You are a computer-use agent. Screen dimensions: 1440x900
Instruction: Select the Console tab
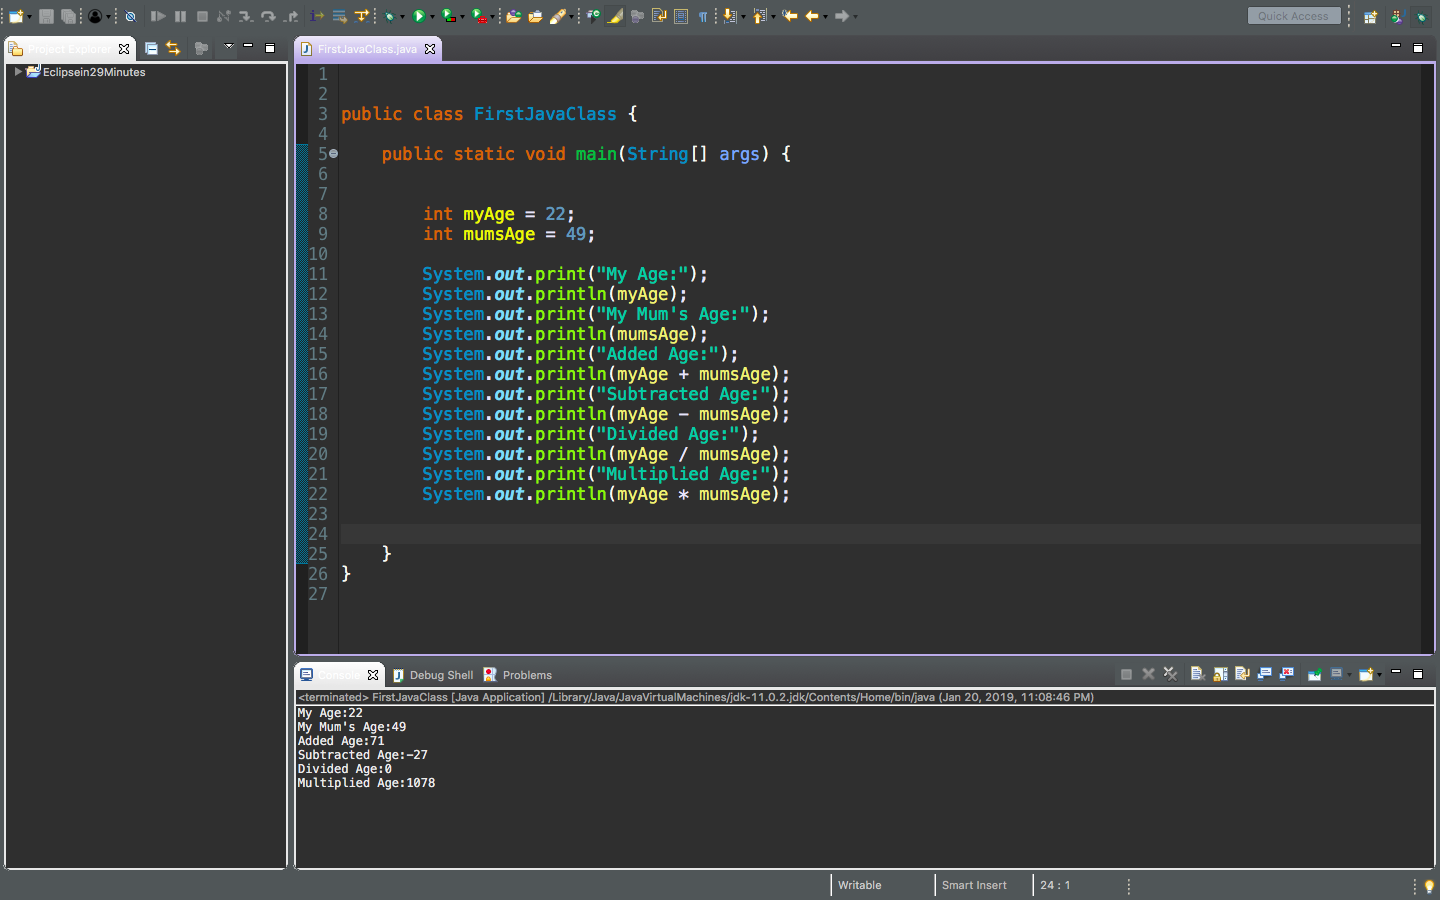pos(338,675)
